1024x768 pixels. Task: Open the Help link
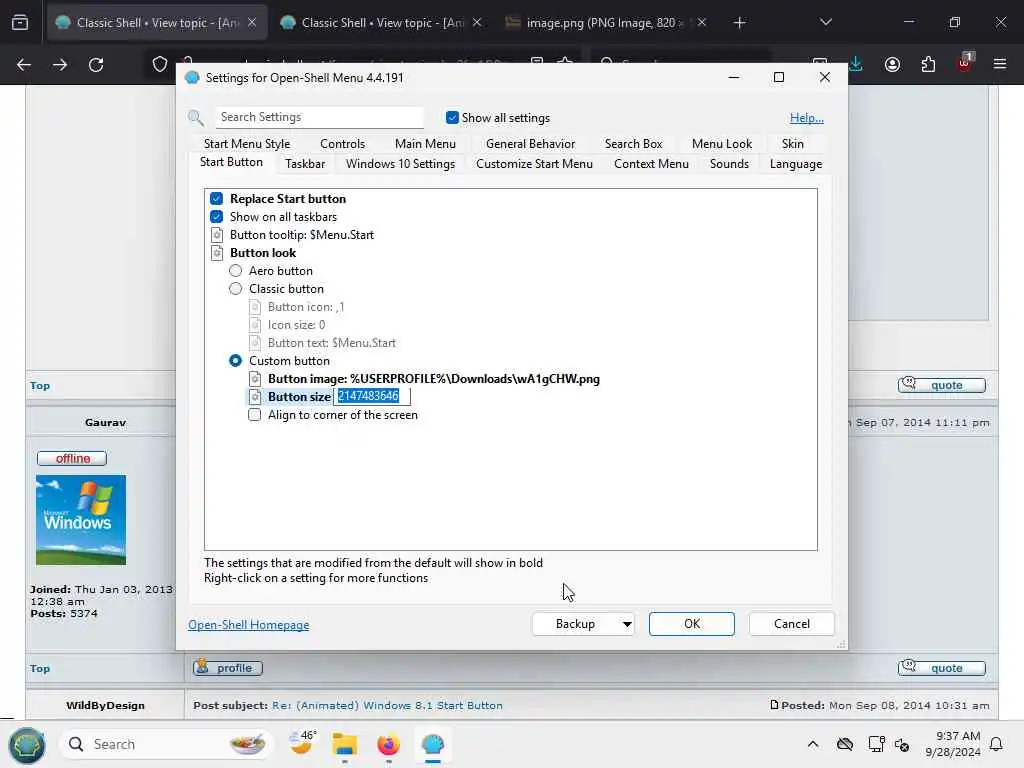click(807, 118)
